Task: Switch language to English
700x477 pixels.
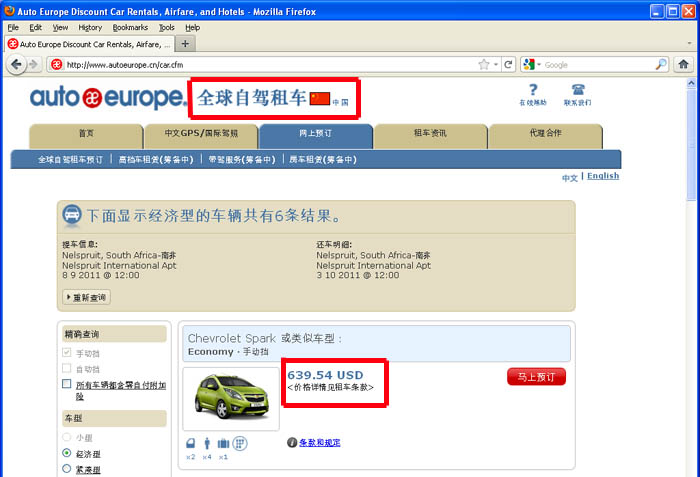Action: pos(603,176)
